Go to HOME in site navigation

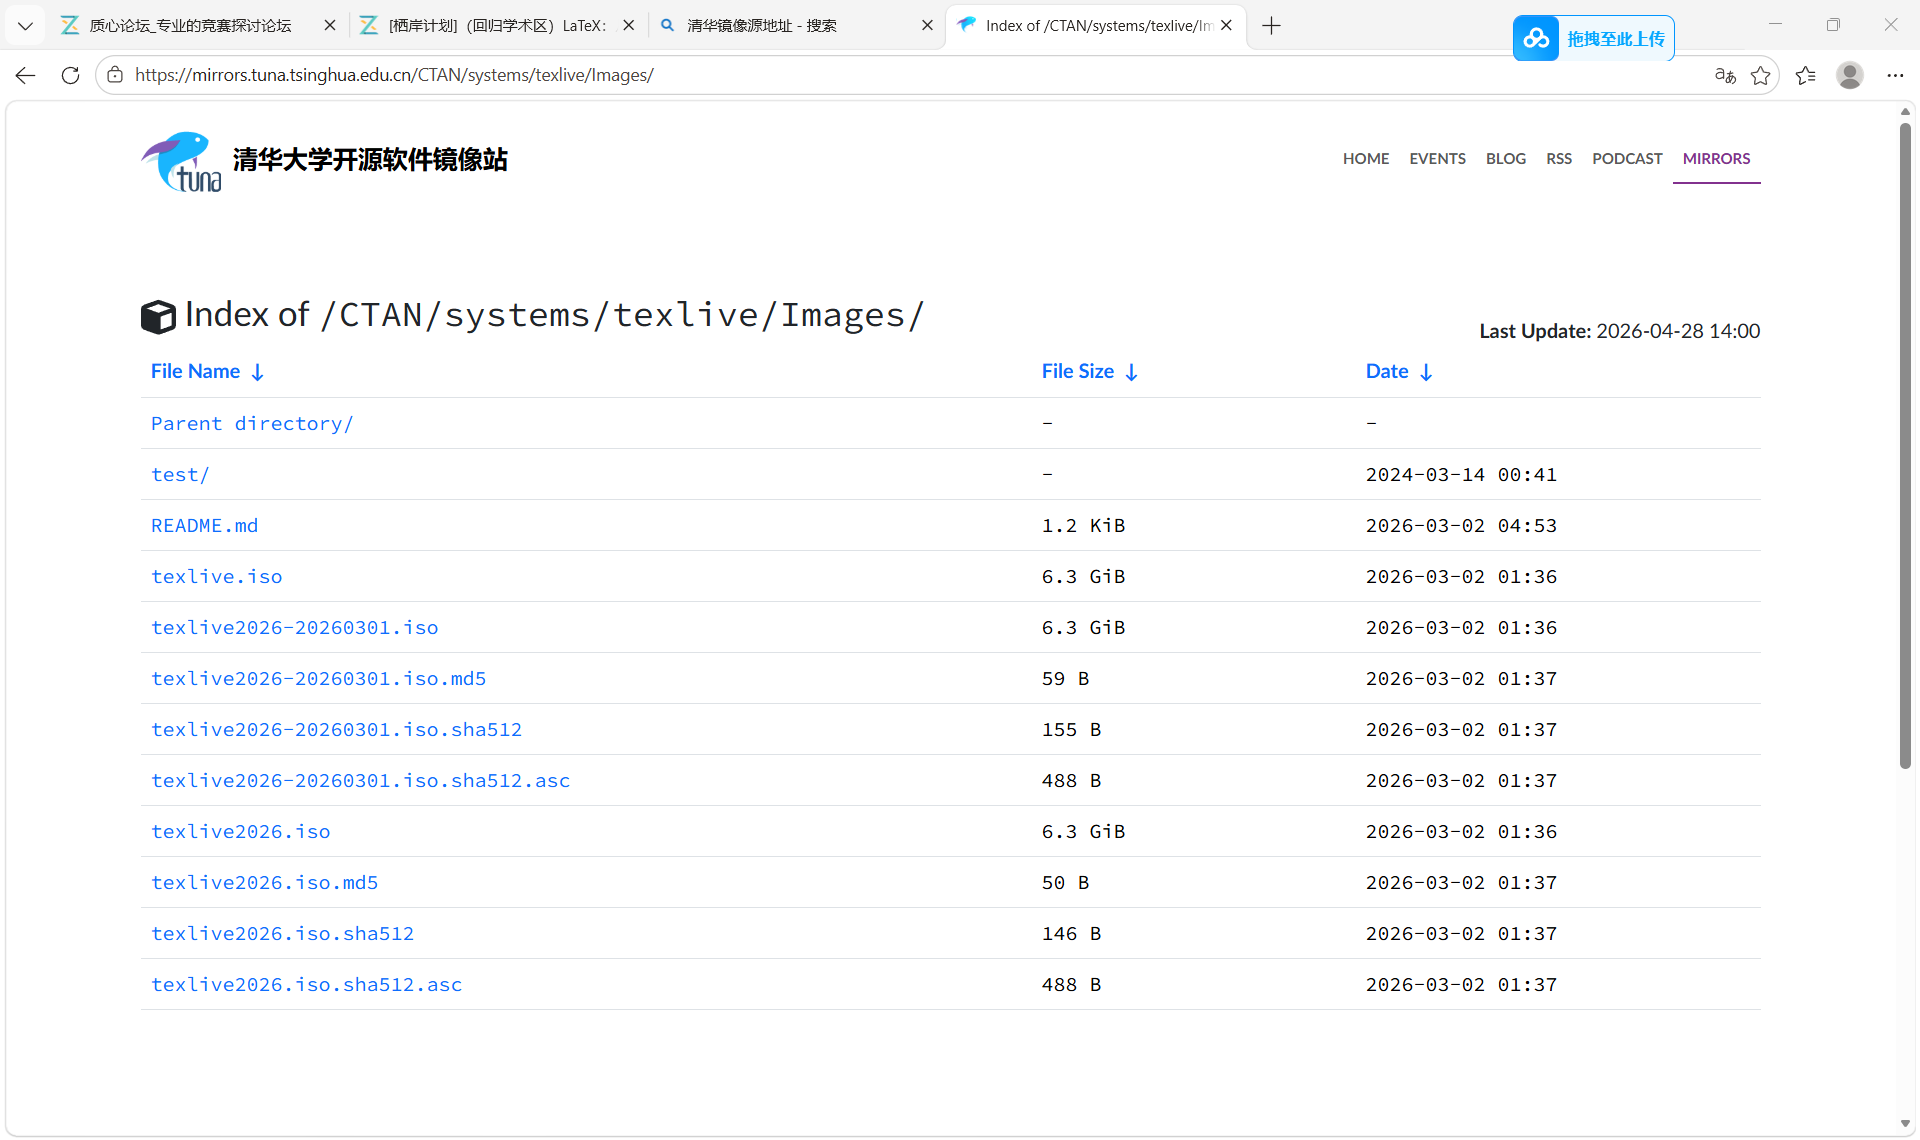tap(1366, 159)
